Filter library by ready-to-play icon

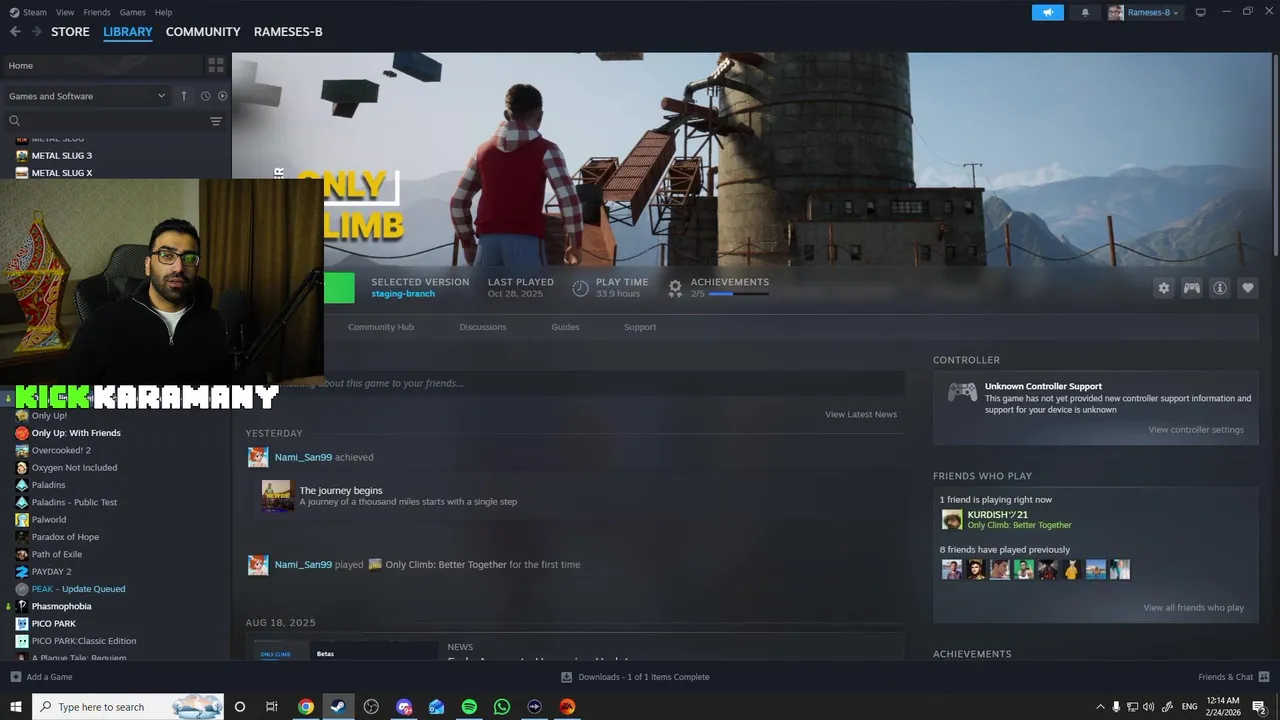click(x=223, y=96)
